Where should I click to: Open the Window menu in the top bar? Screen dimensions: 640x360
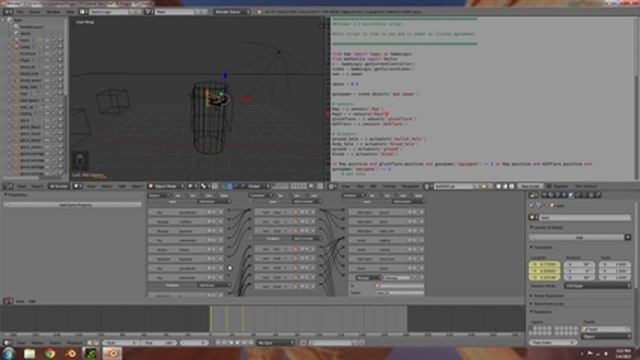pos(53,12)
